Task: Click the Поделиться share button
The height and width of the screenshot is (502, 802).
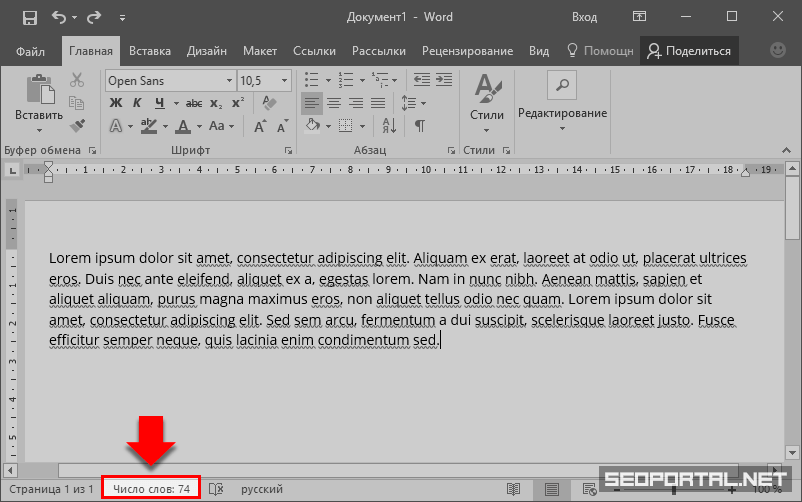Action: [690, 51]
